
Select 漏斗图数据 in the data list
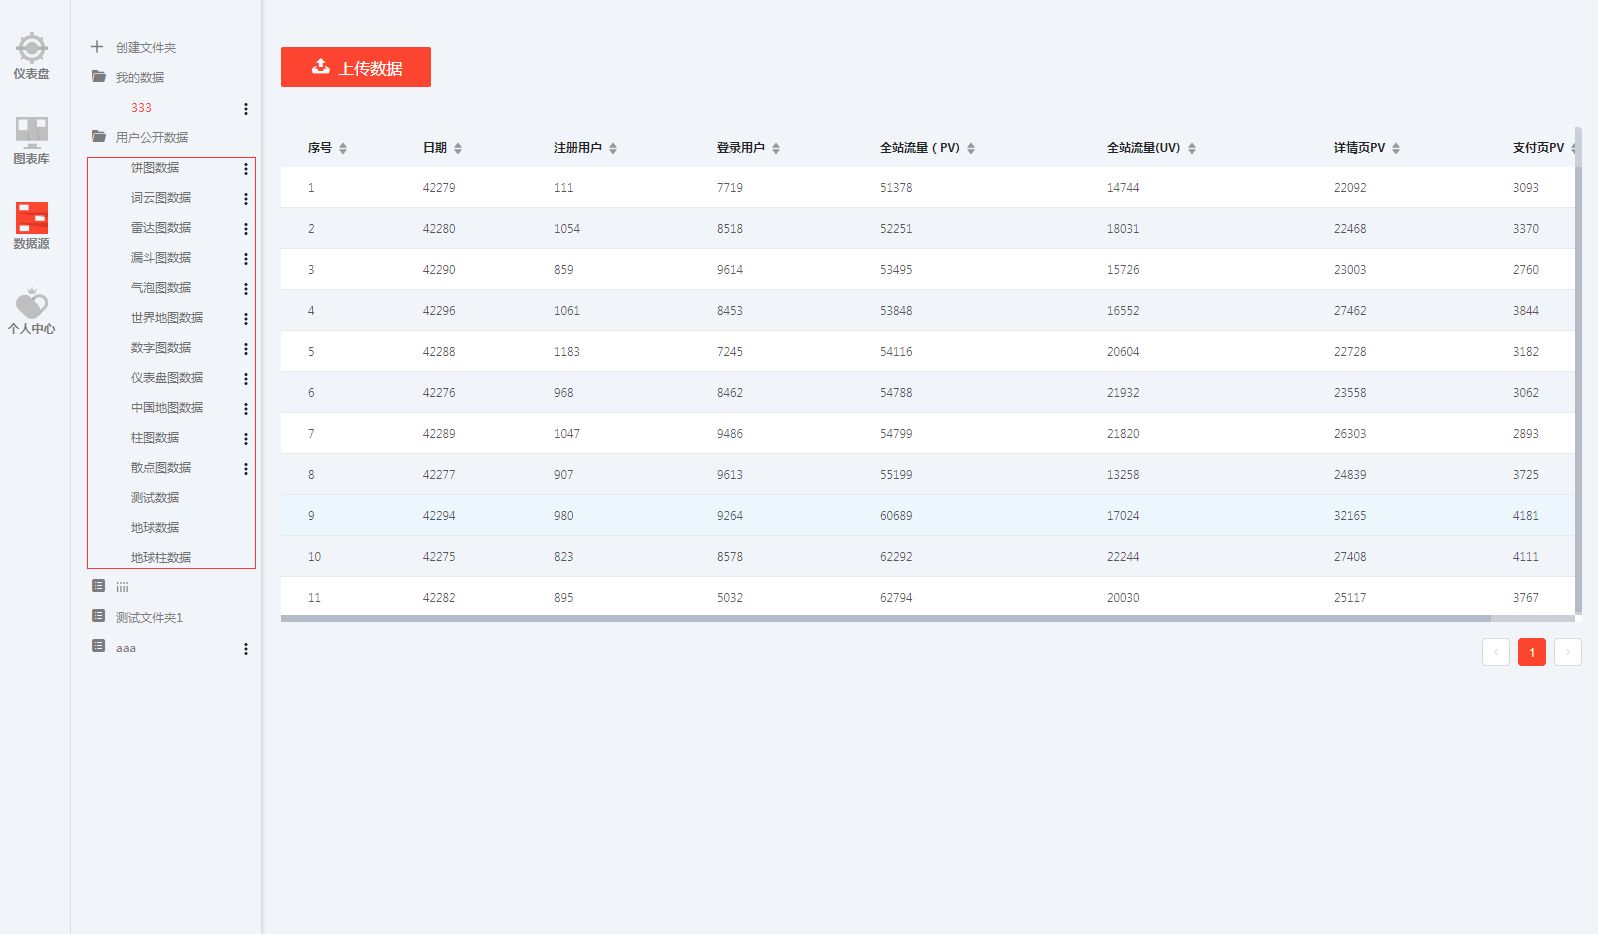(161, 258)
